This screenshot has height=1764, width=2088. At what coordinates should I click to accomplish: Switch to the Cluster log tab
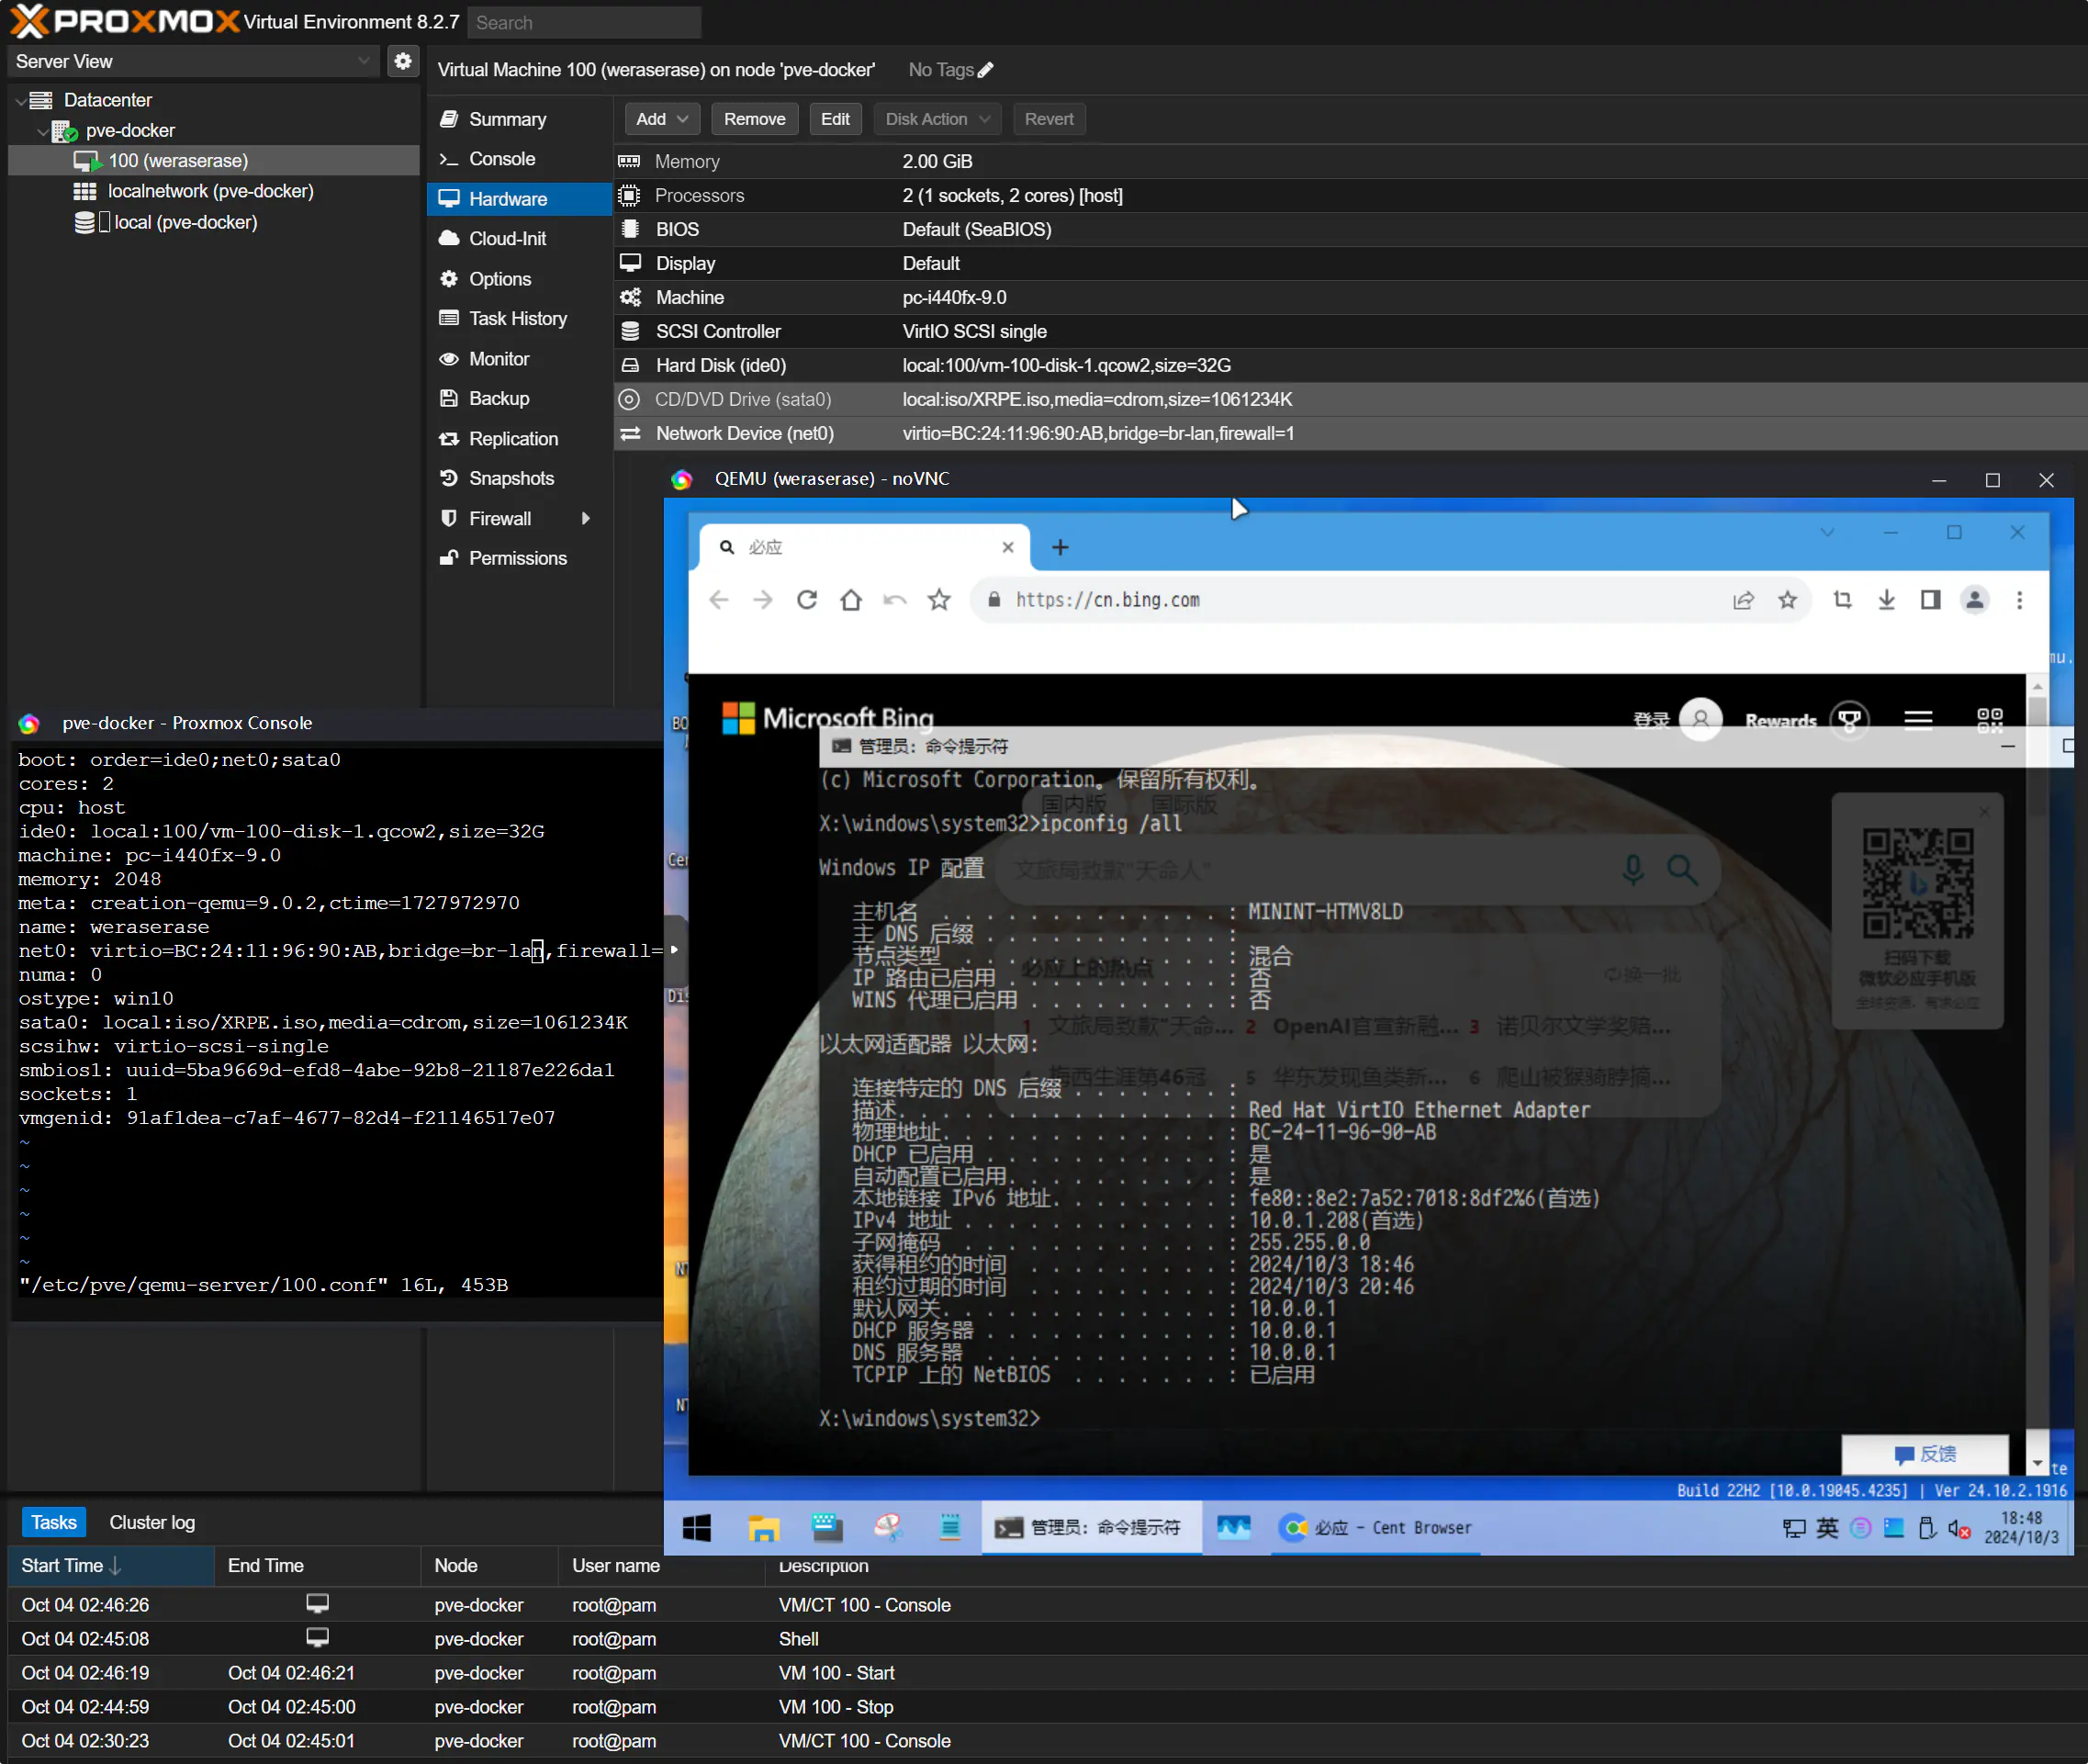152,1522
